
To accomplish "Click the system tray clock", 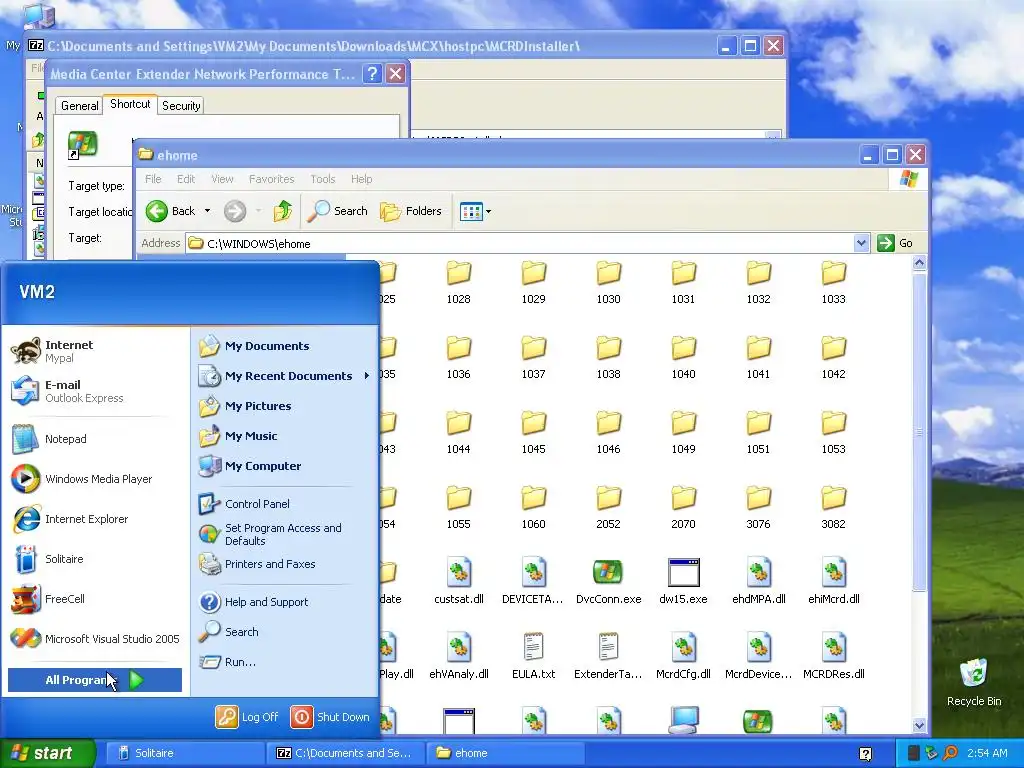I will (987, 753).
